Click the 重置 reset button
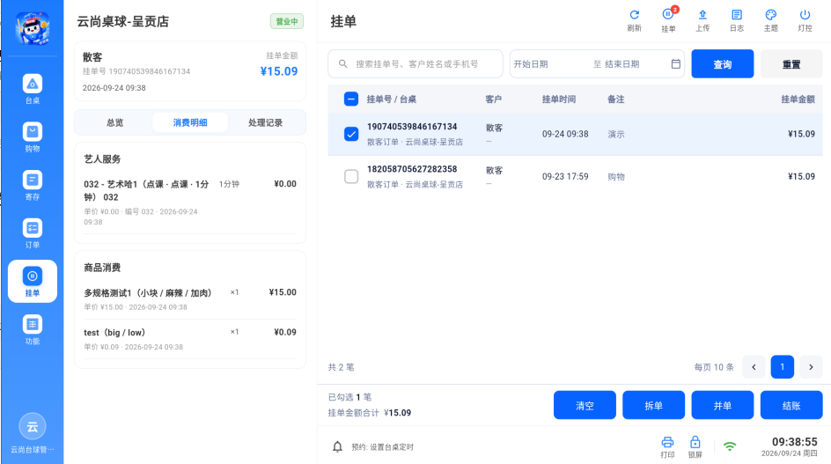This screenshot has width=831, height=464. coord(791,64)
